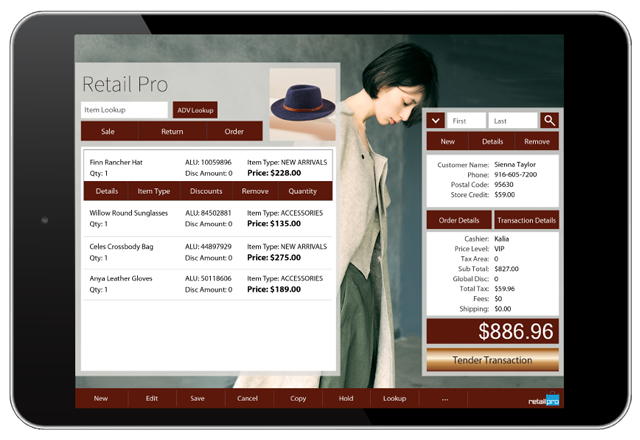
Task: Click the Price: $135.00 text
Action: [x=274, y=224]
